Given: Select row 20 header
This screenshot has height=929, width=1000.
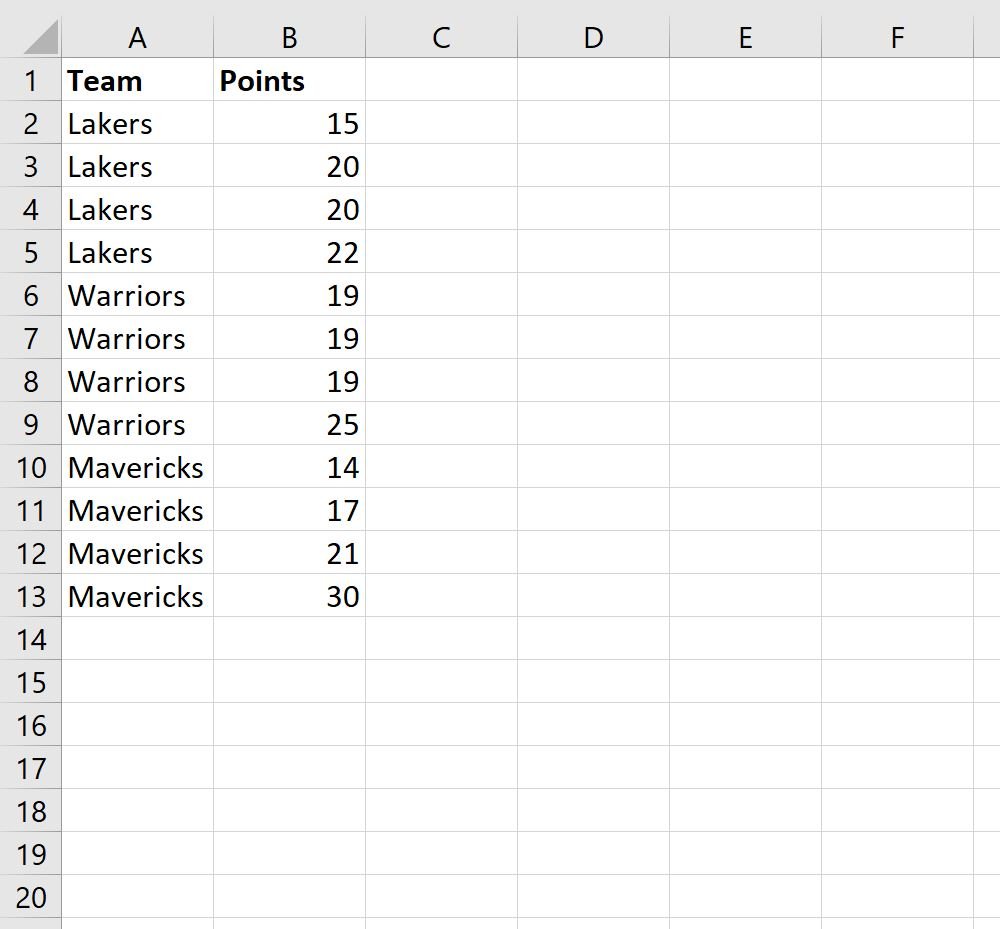Looking at the screenshot, I should pos(31,896).
